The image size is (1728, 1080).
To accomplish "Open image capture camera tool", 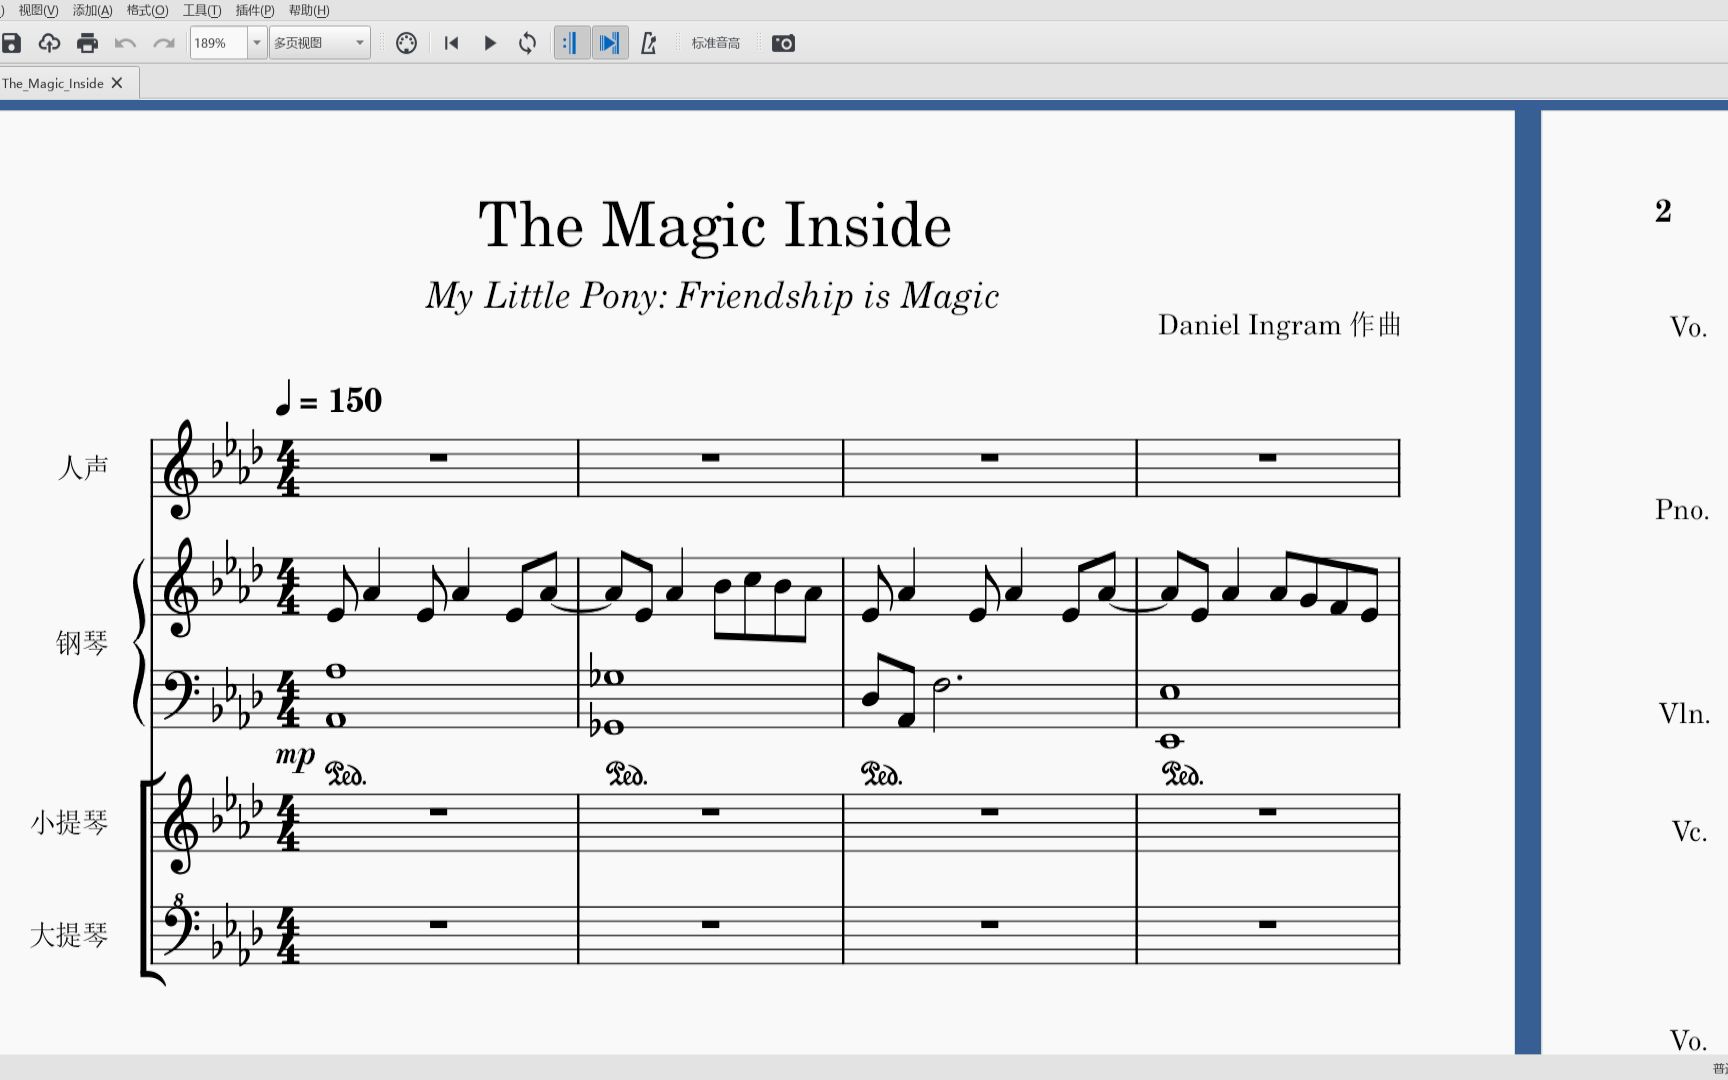I will pos(784,43).
